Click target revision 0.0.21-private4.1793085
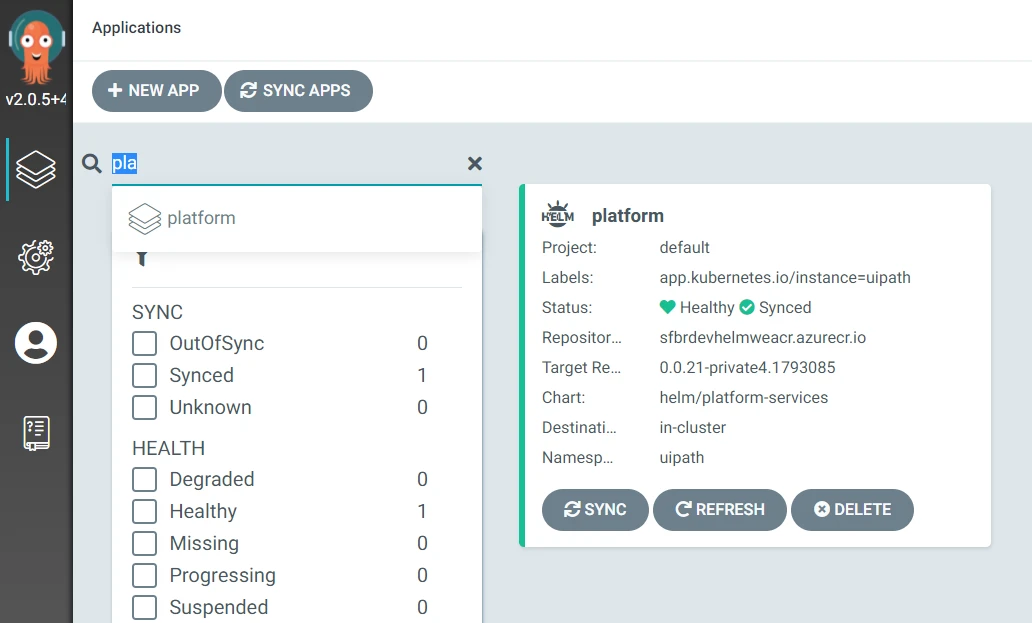 point(748,367)
